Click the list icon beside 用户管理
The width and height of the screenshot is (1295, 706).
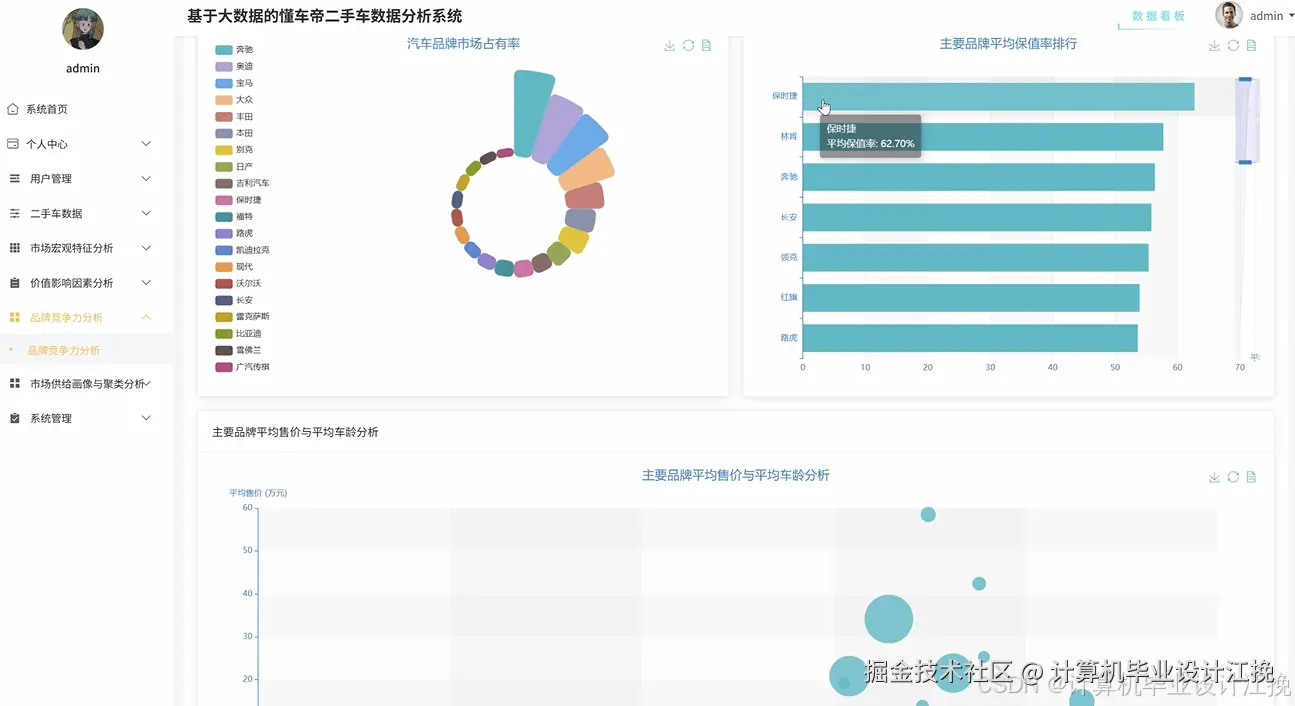(x=14, y=178)
